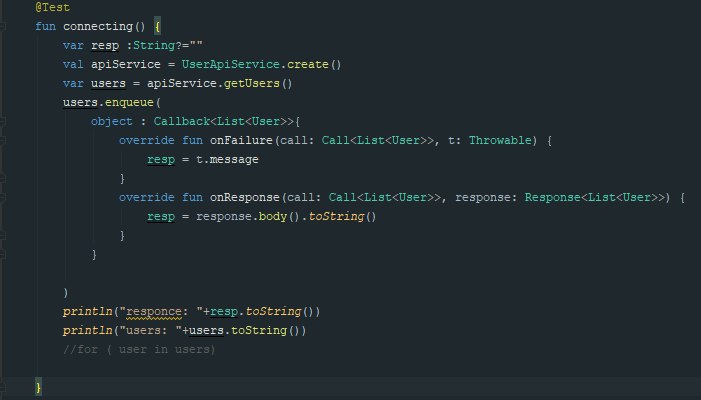This screenshot has width=701, height=400.
Task: Click the closing yellow brace at bottom
Action: (38, 387)
